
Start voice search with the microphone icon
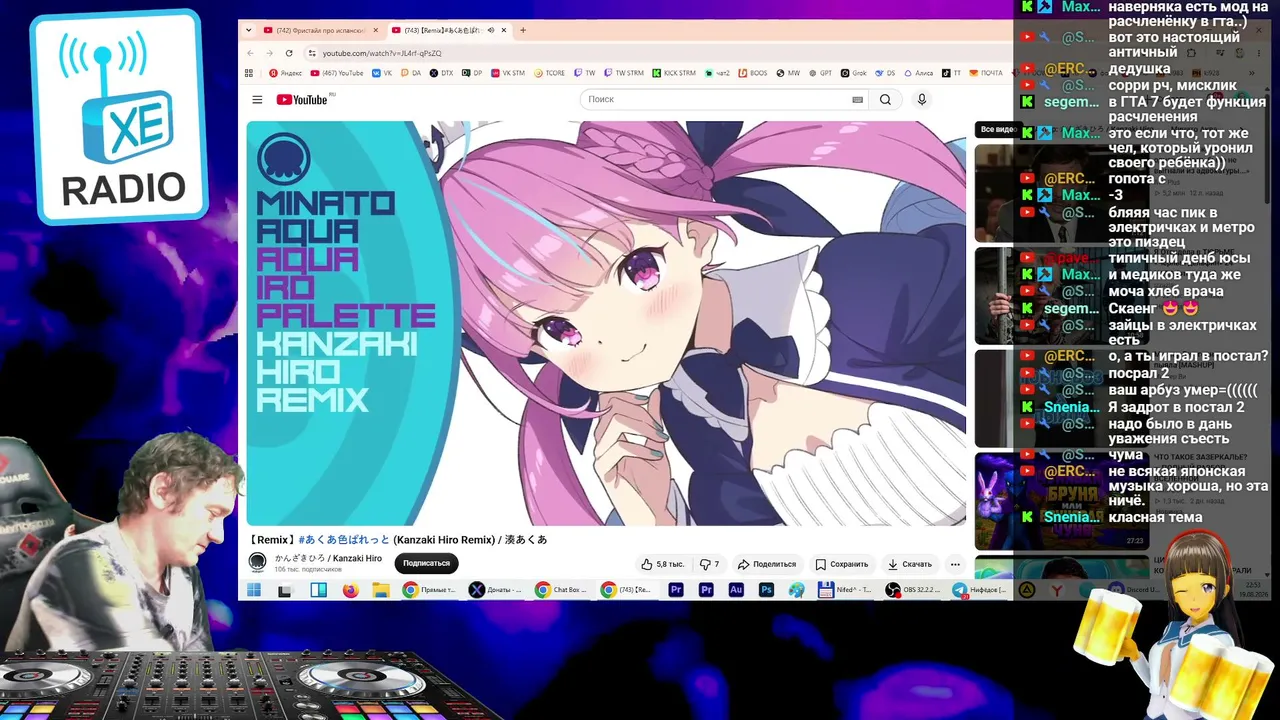click(x=922, y=100)
